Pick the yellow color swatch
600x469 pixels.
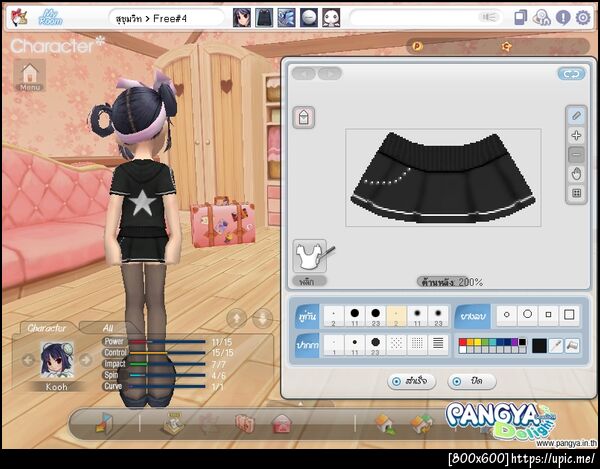click(x=478, y=342)
